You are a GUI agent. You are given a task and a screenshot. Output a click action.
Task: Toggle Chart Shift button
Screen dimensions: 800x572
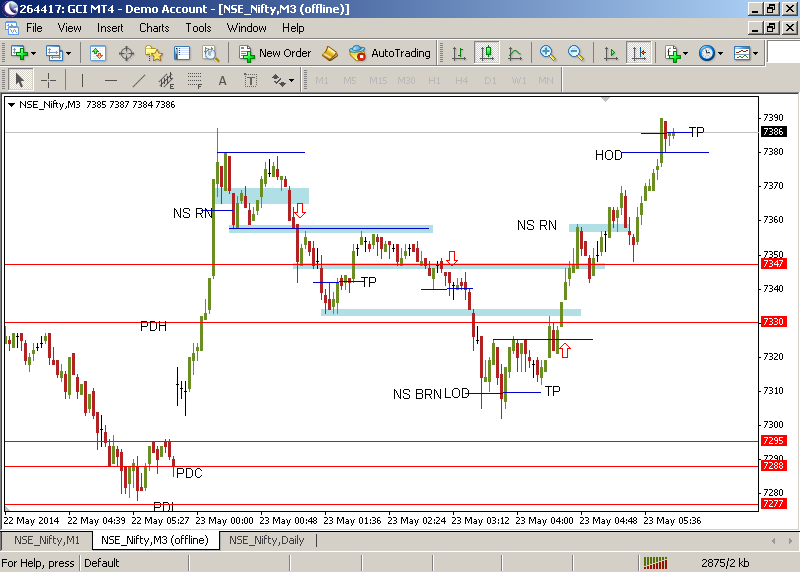pos(639,53)
